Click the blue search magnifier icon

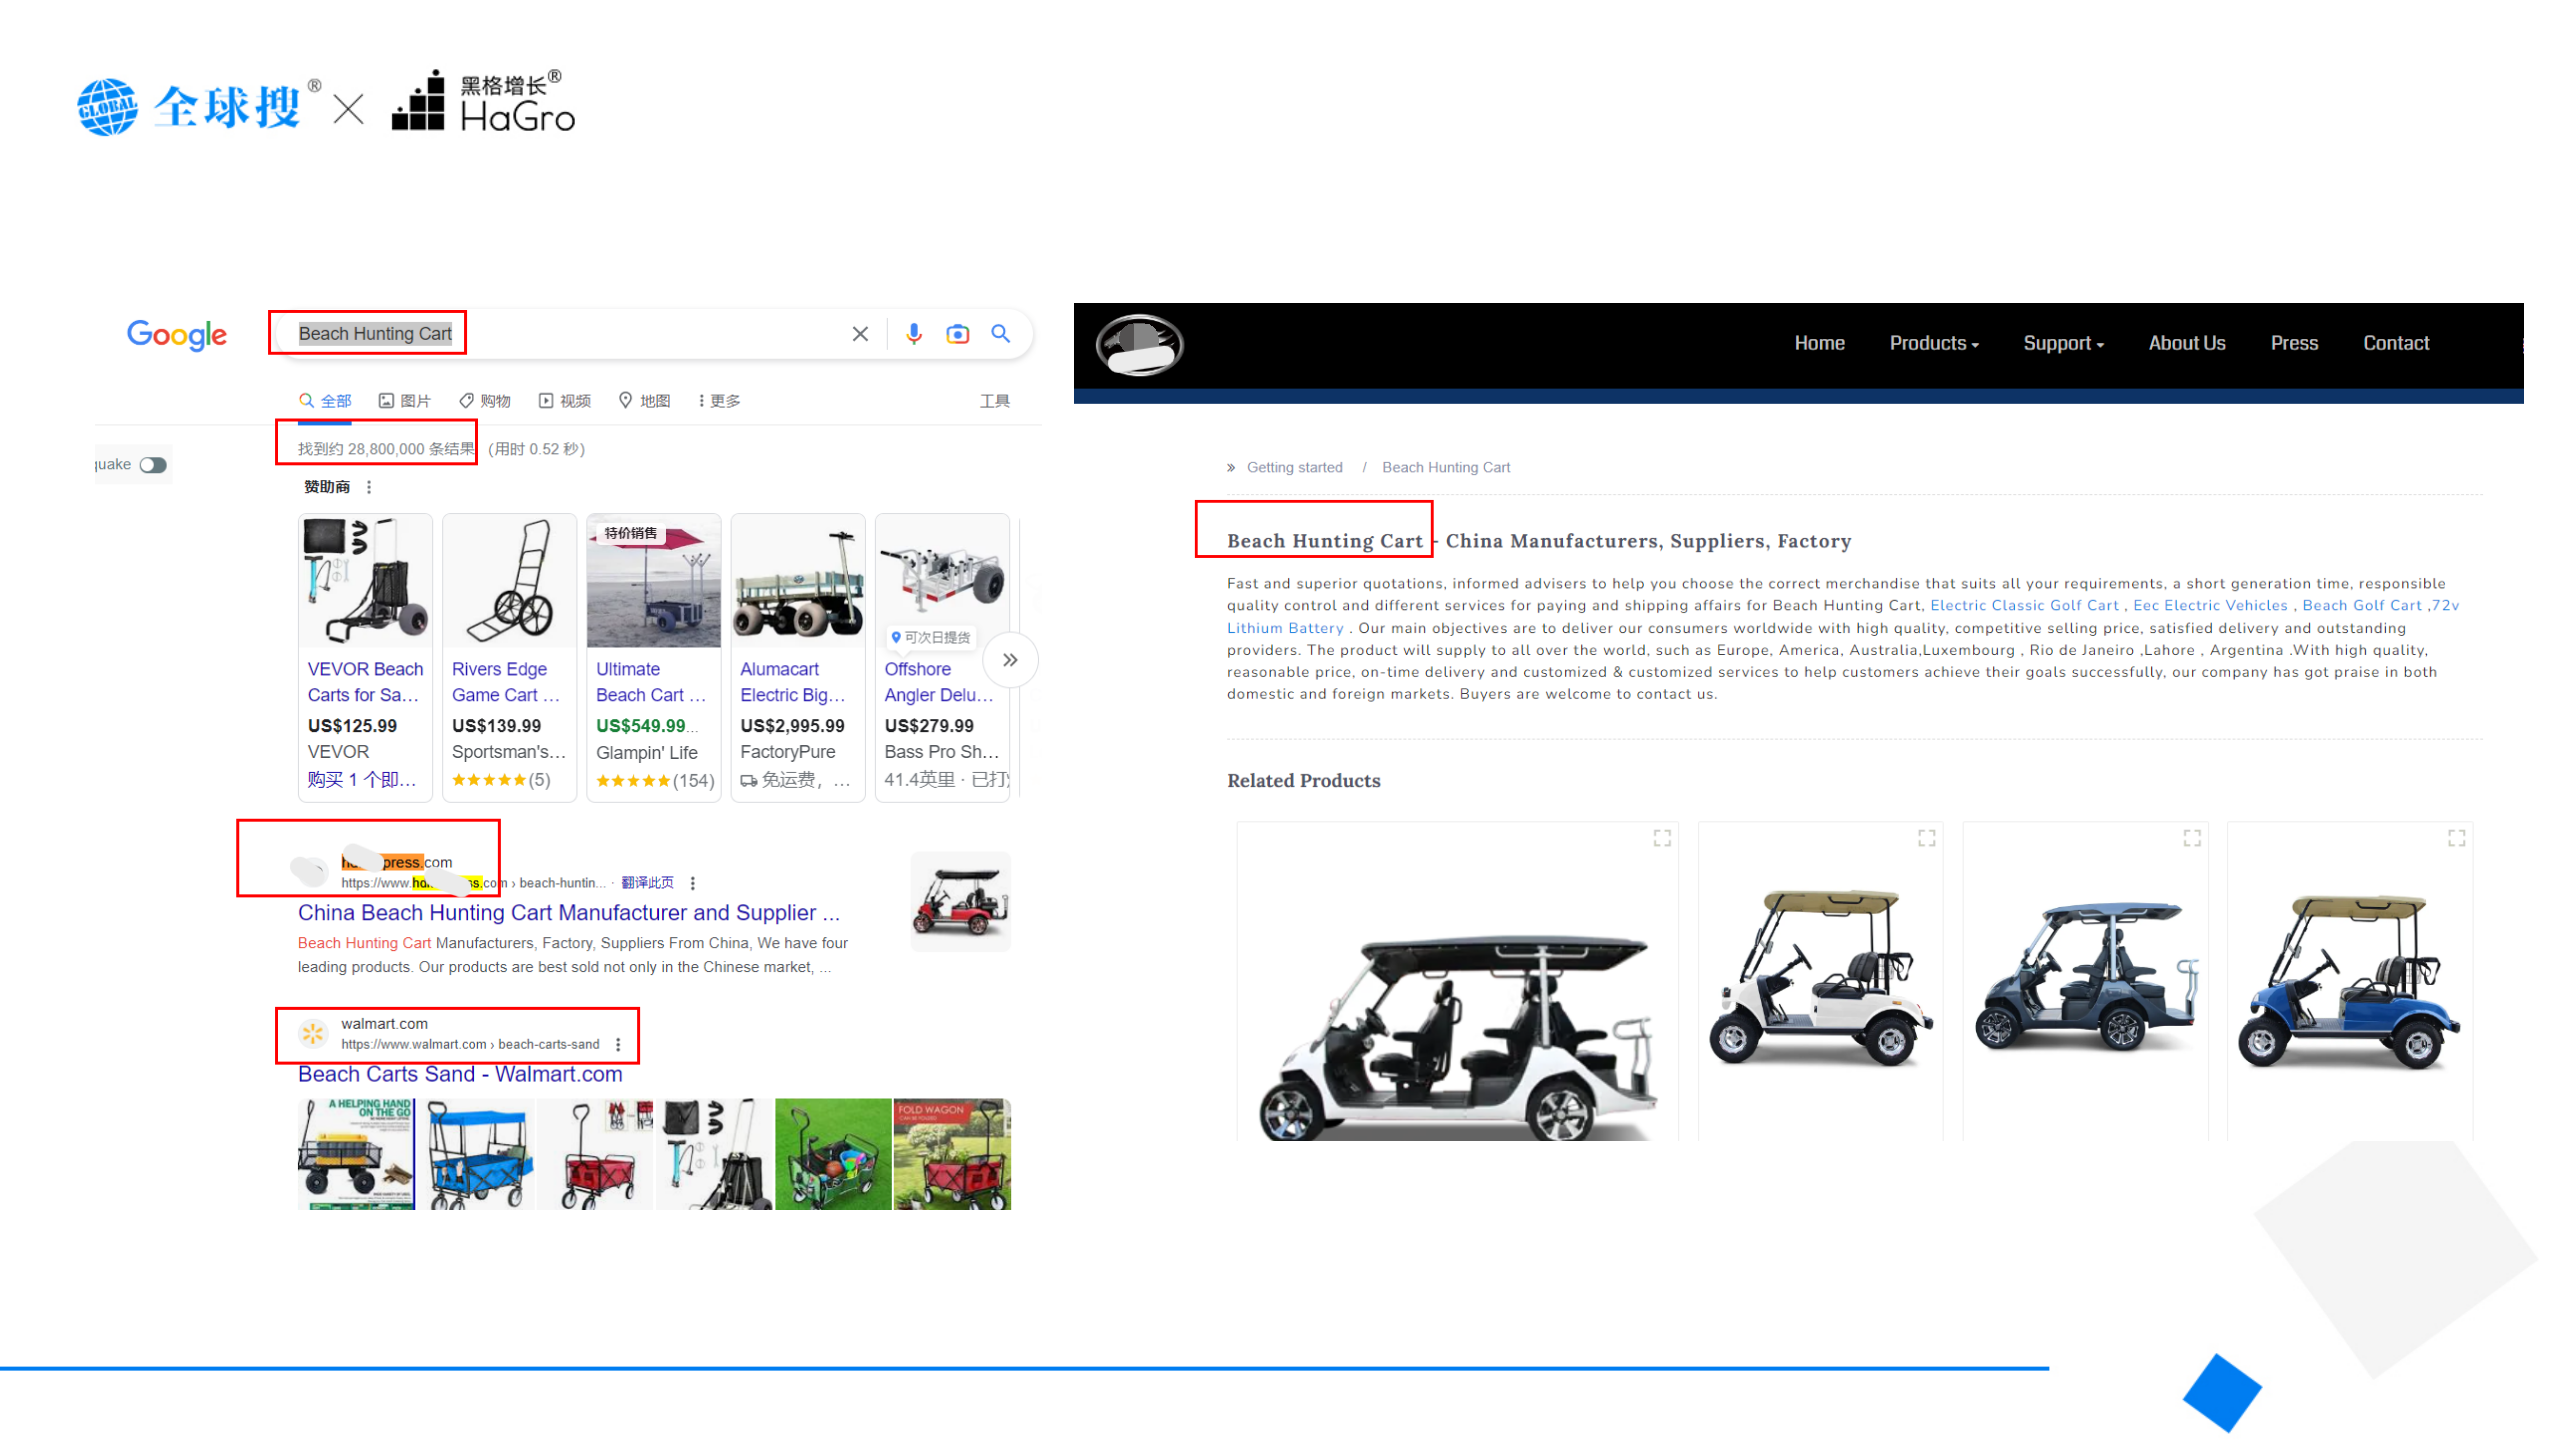(x=1000, y=334)
